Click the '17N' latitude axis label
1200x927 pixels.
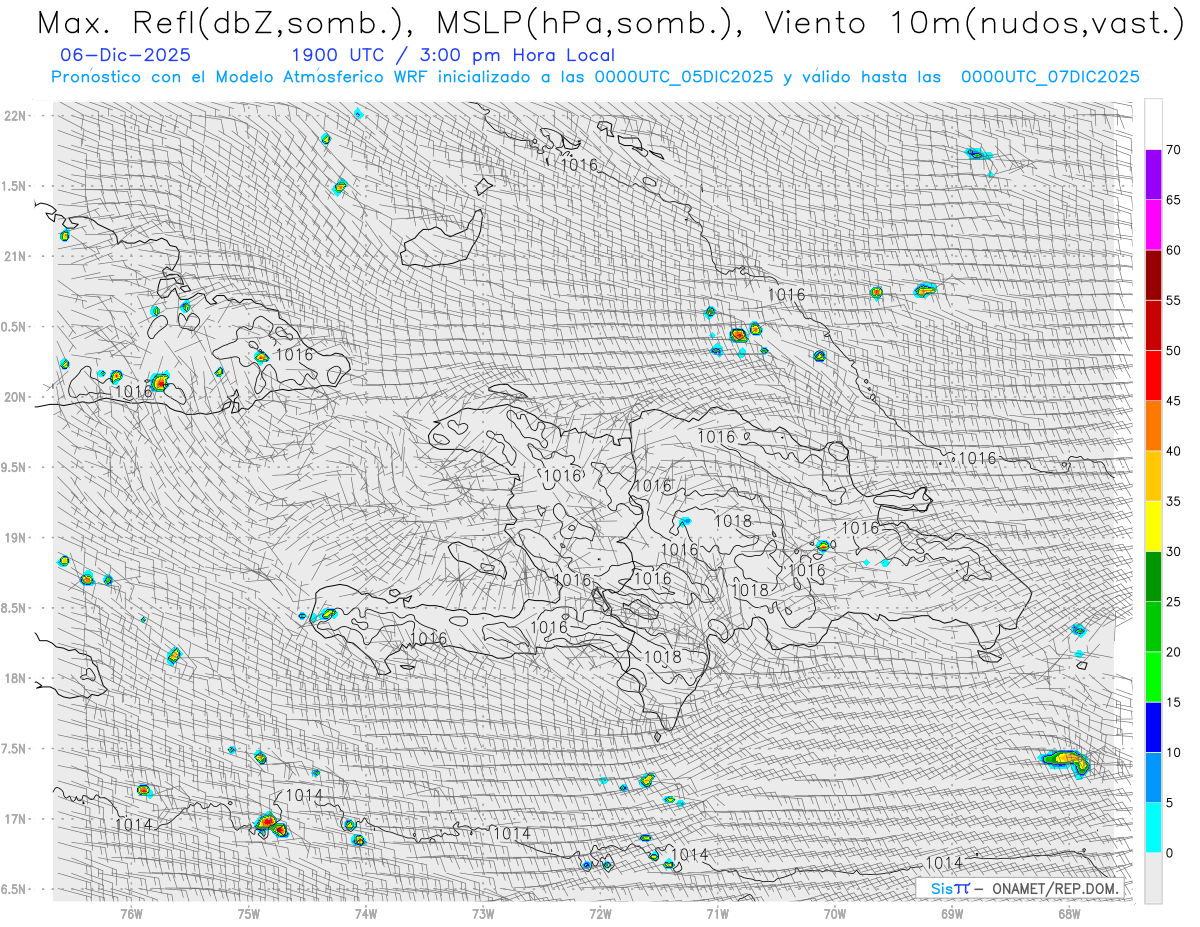16,818
